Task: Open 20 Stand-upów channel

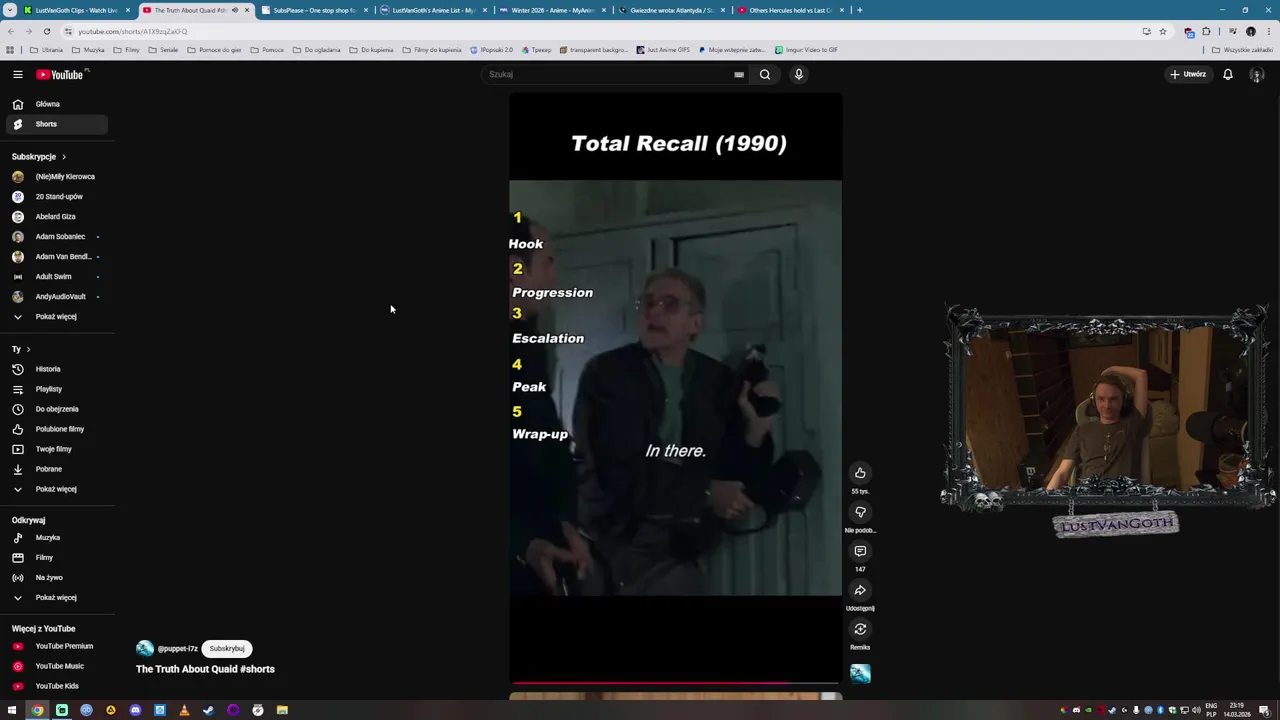Action: click(x=56, y=197)
